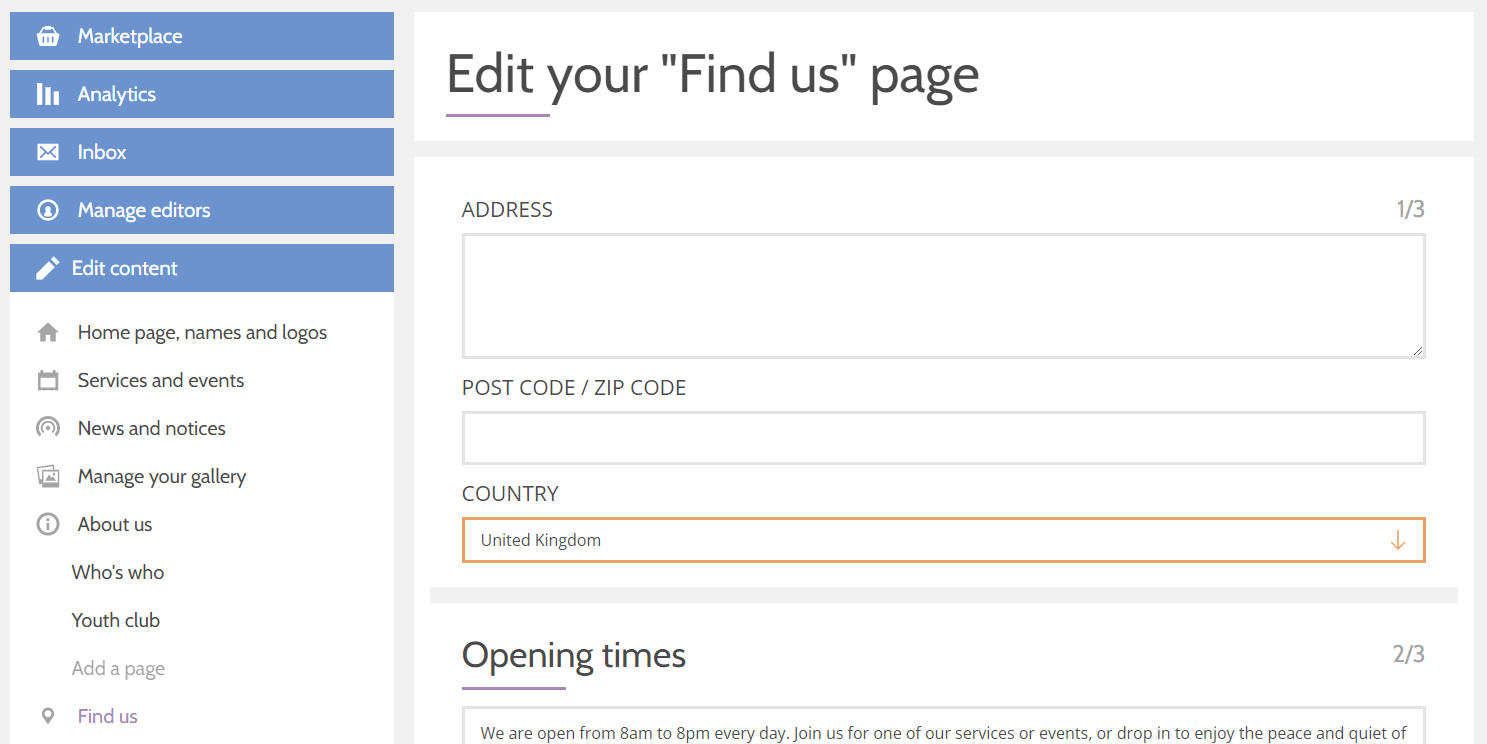Screen dimensions: 1487x744
Task: Open Home page, names and logos
Action: (202, 332)
